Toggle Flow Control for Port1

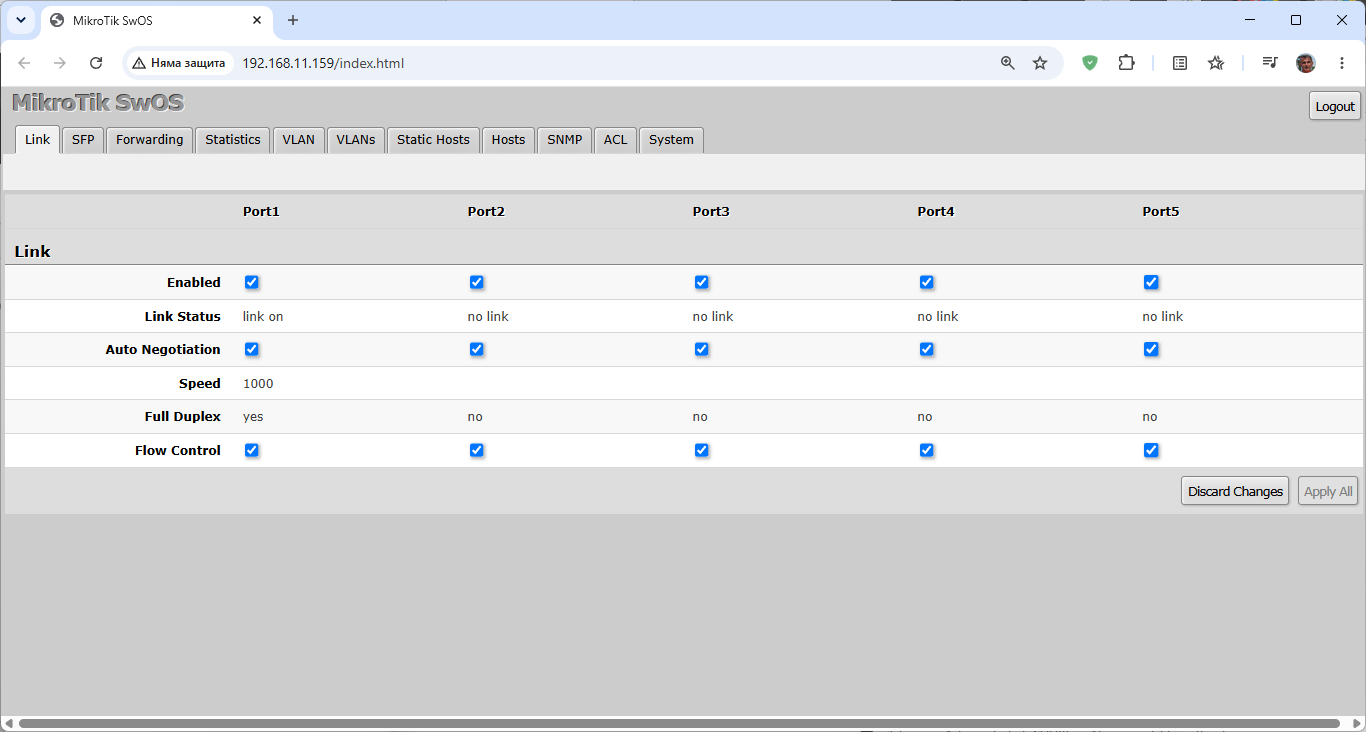pyautogui.click(x=252, y=450)
